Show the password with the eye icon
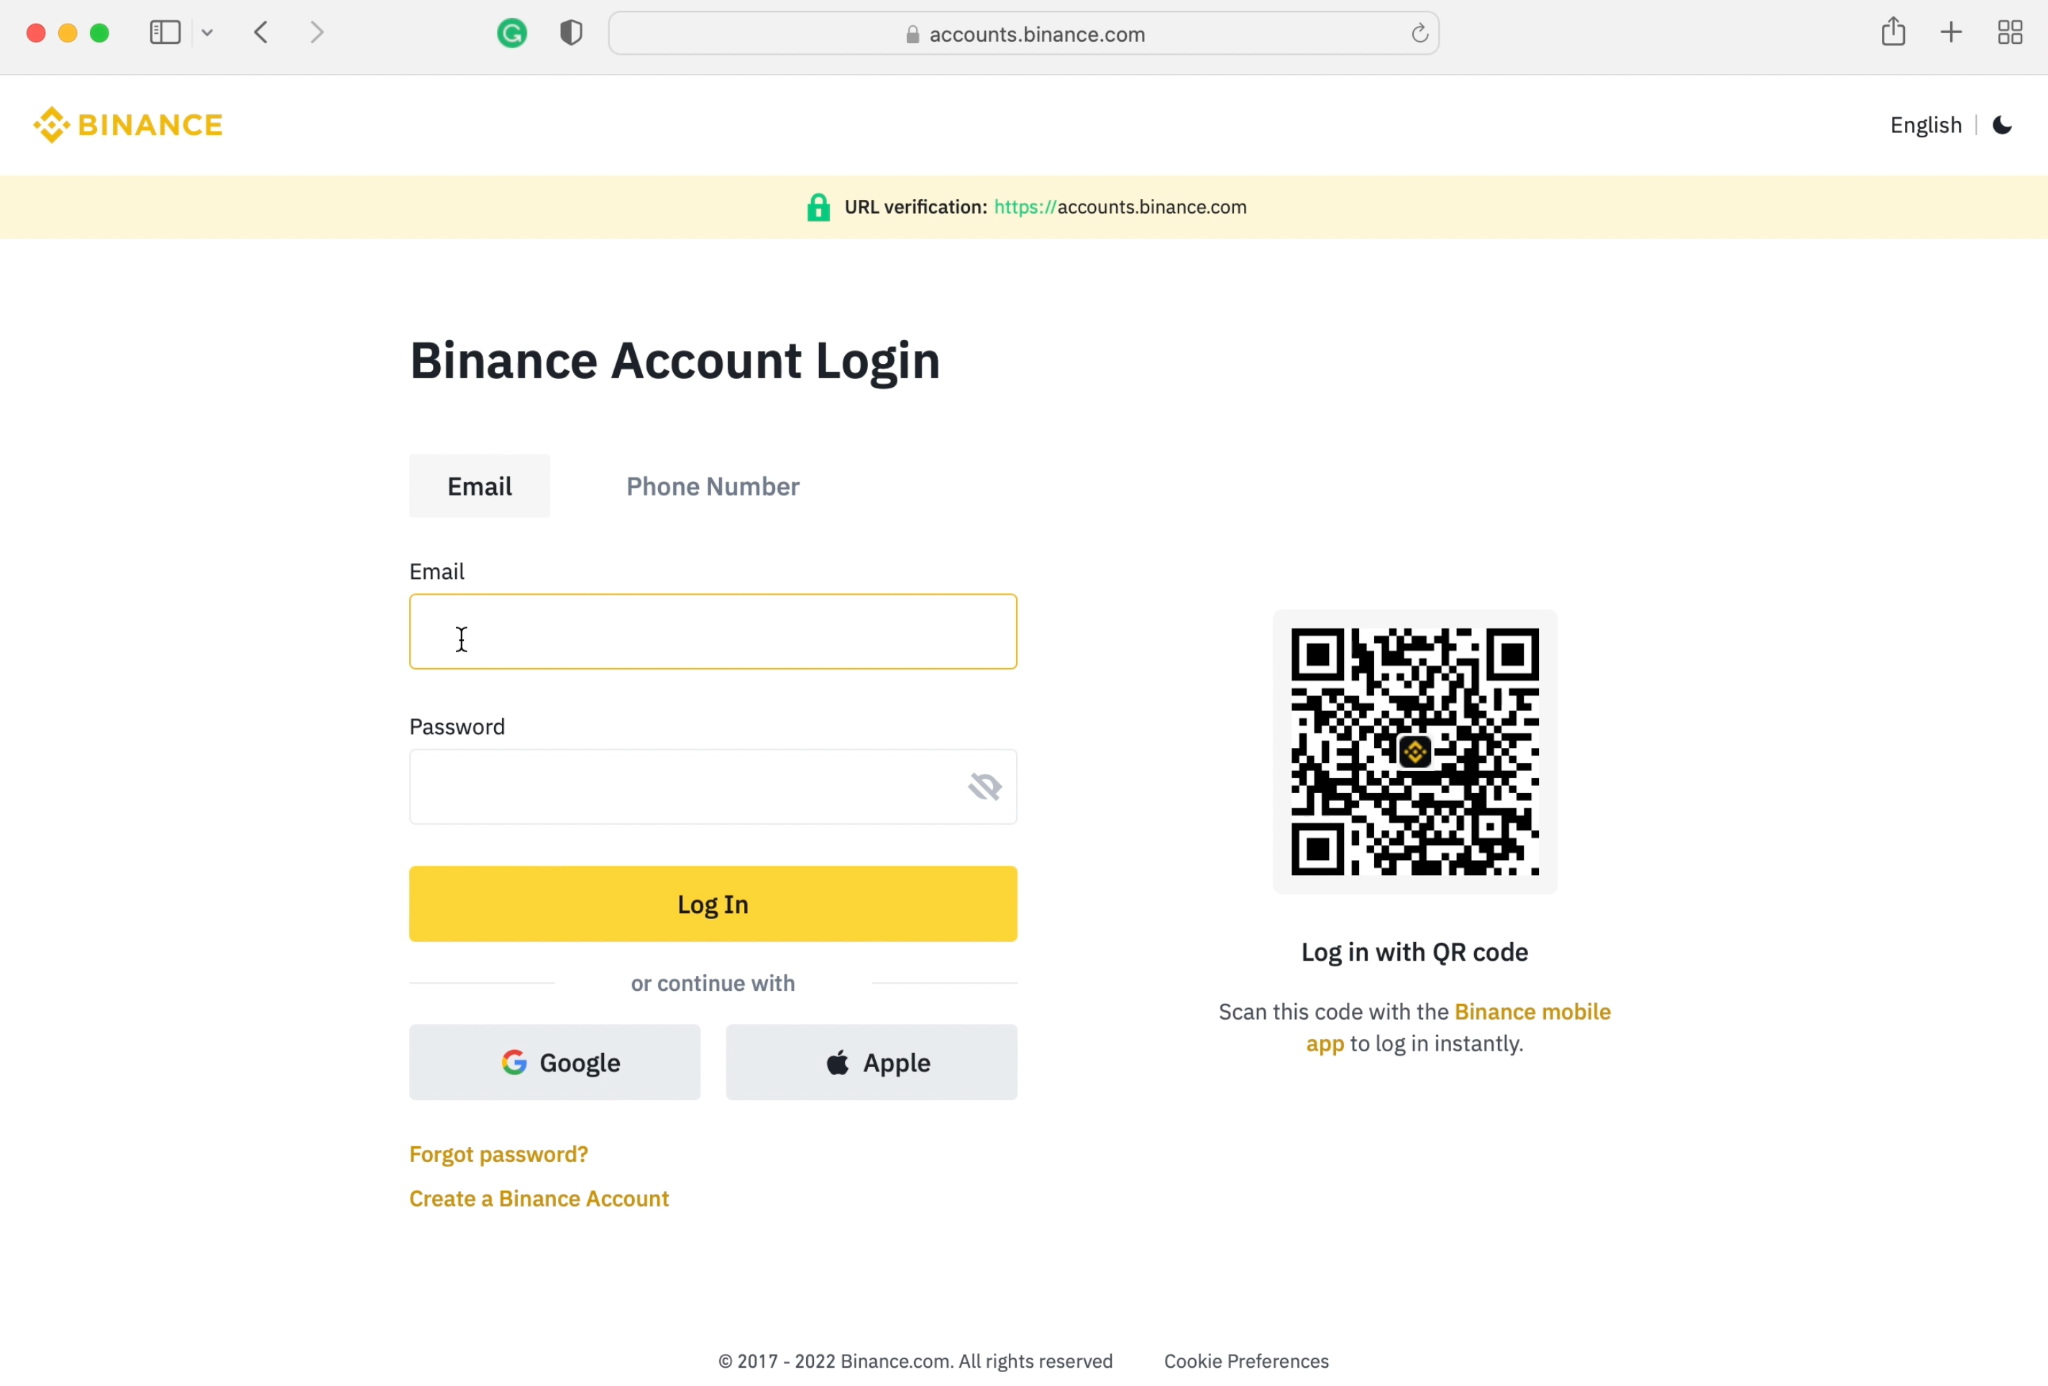The width and height of the screenshot is (2048, 1386). pyautogui.click(x=985, y=787)
